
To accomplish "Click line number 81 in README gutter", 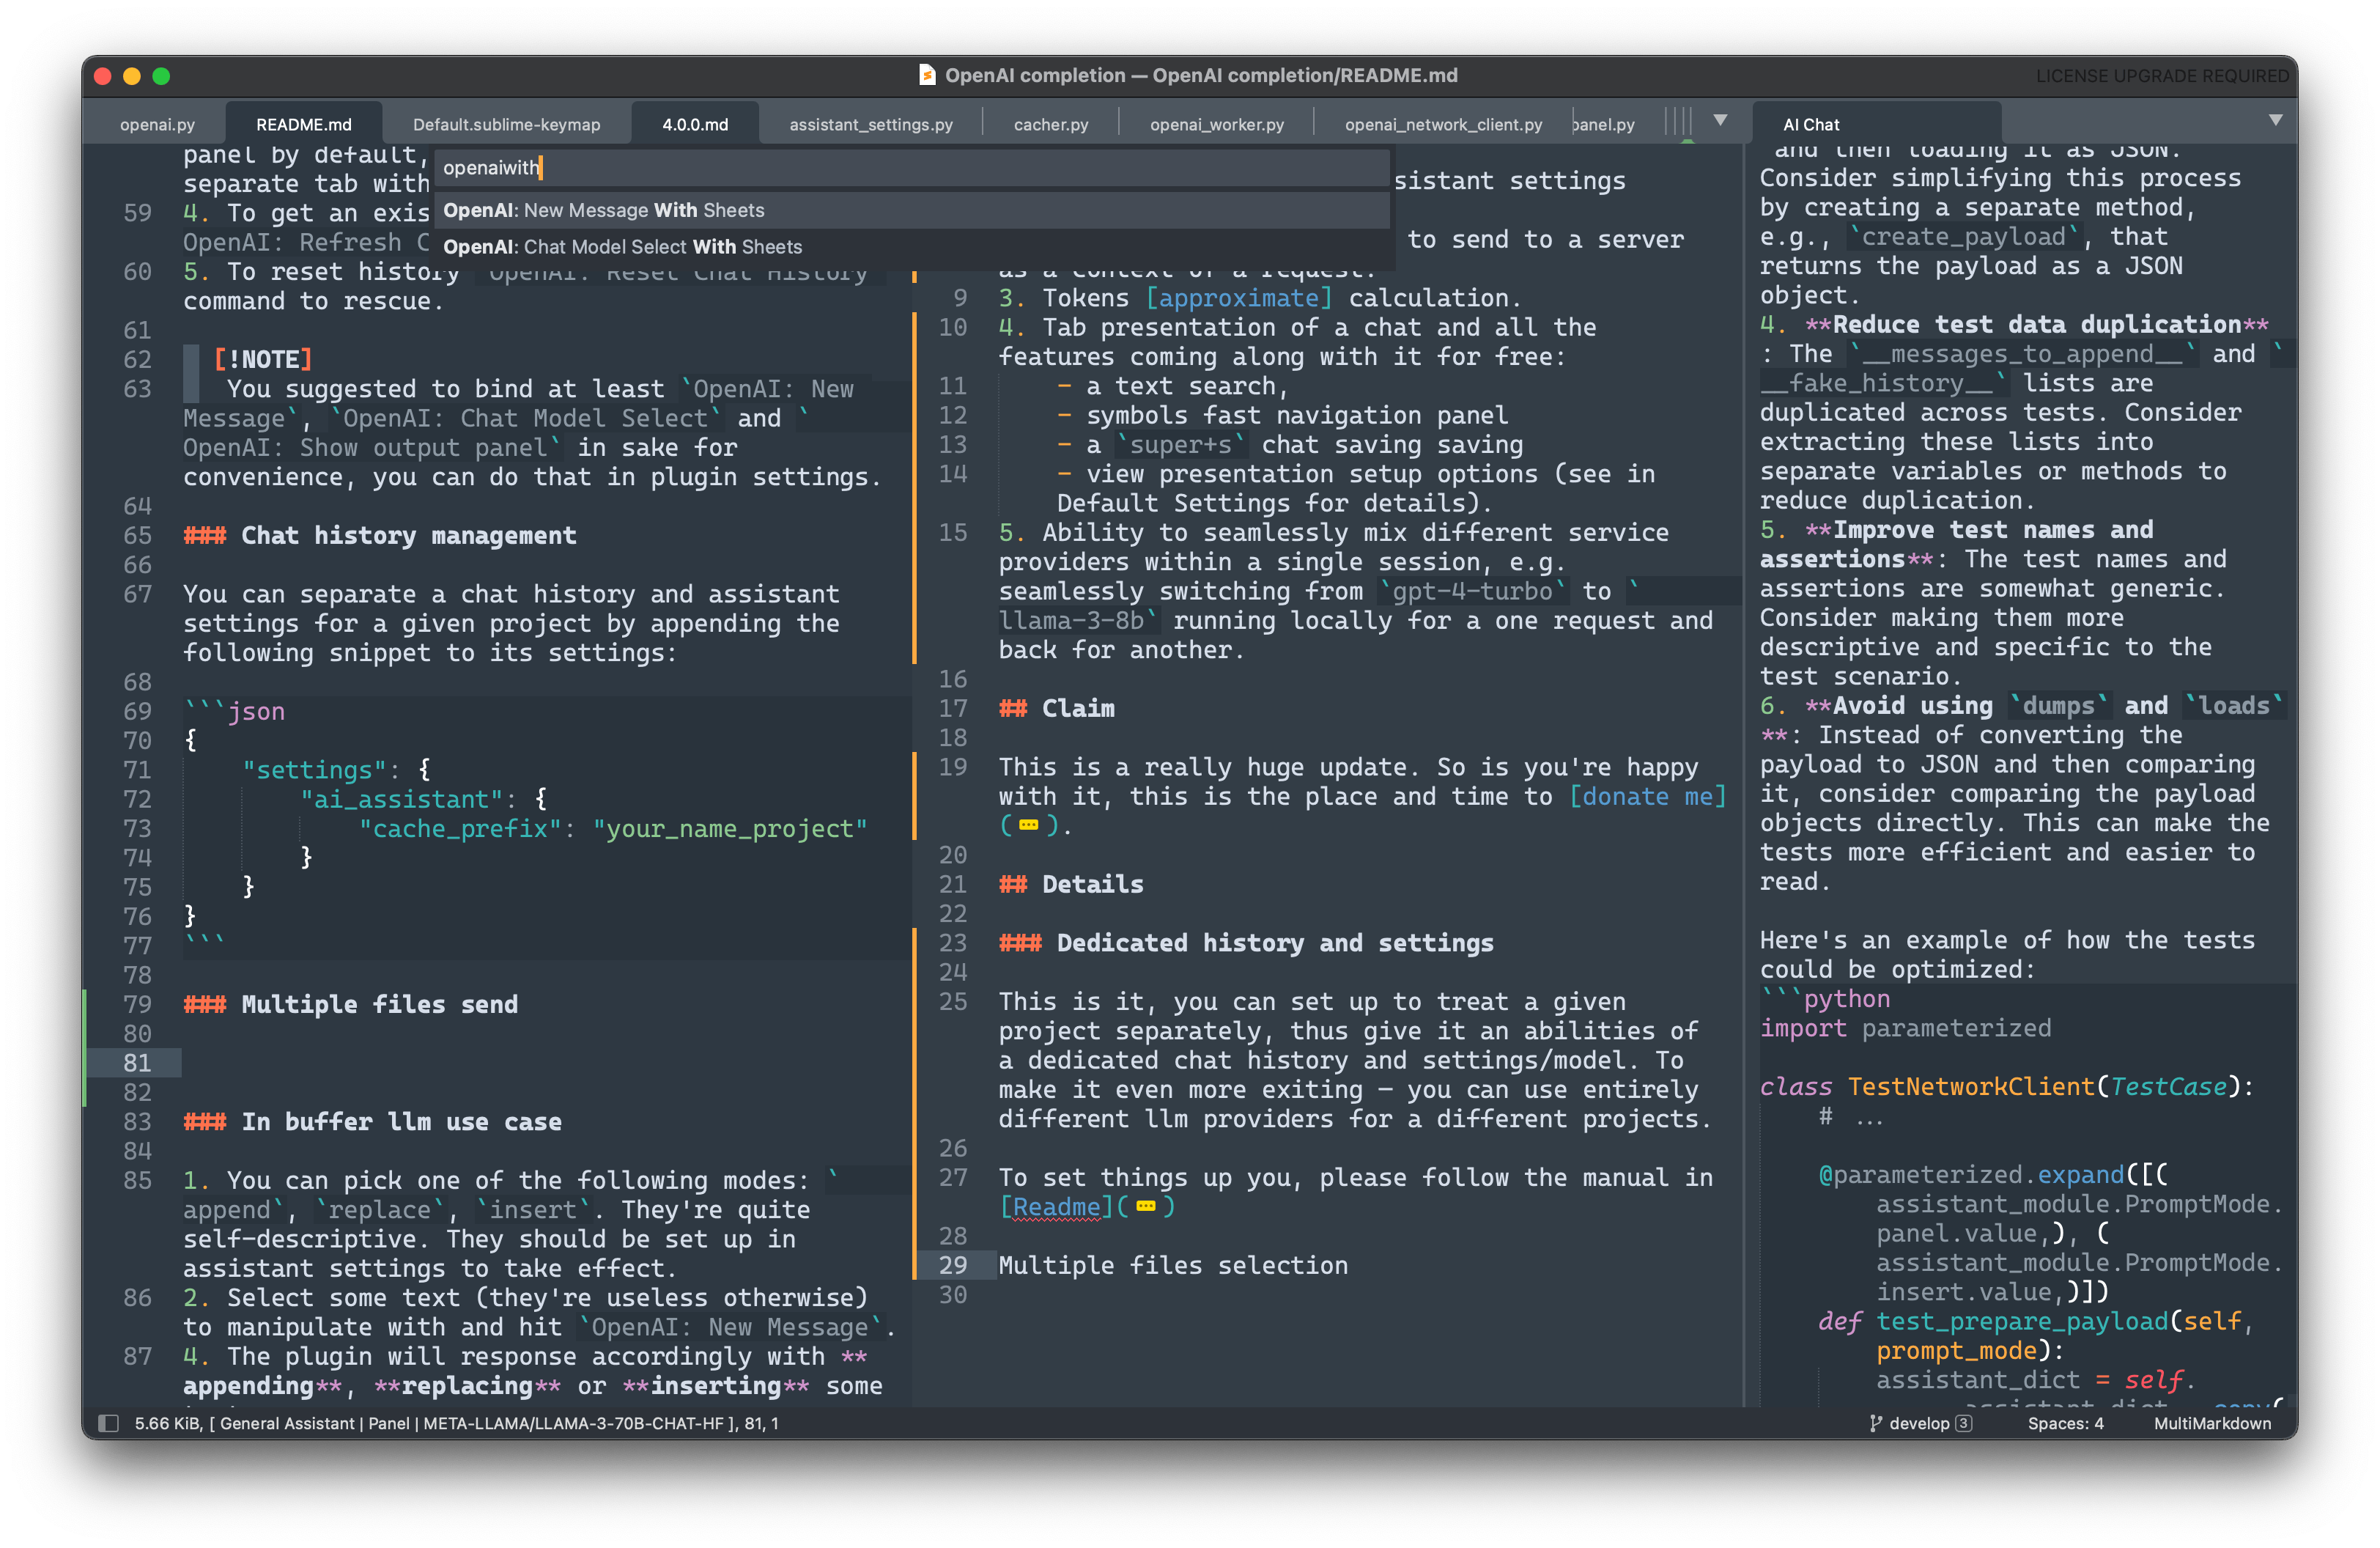I will pos(137,1063).
